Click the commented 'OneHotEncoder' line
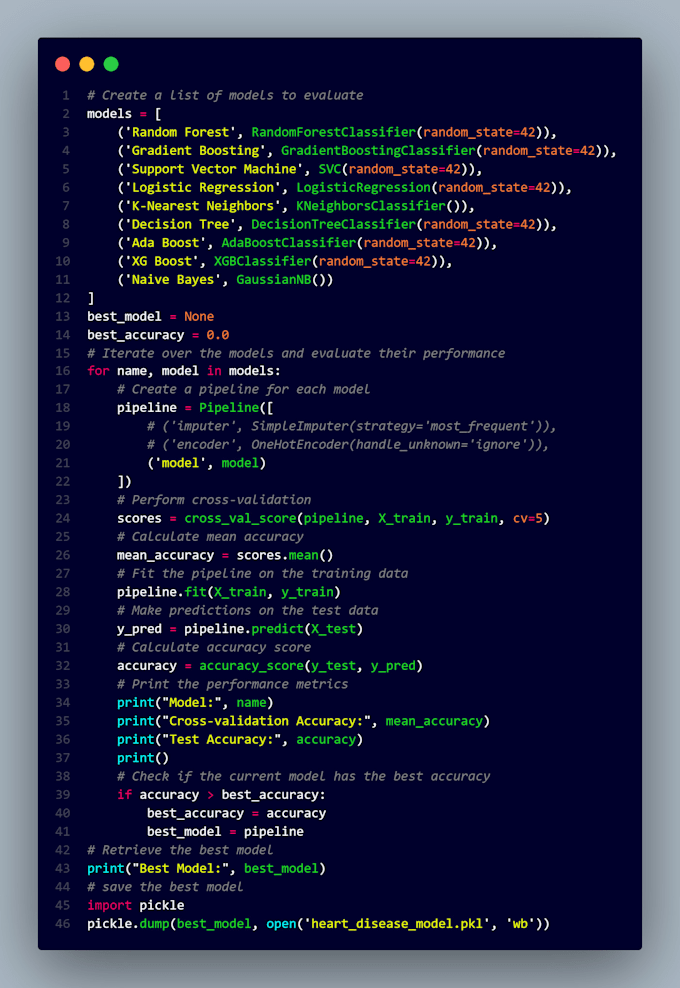680x988 pixels. (348, 445)
